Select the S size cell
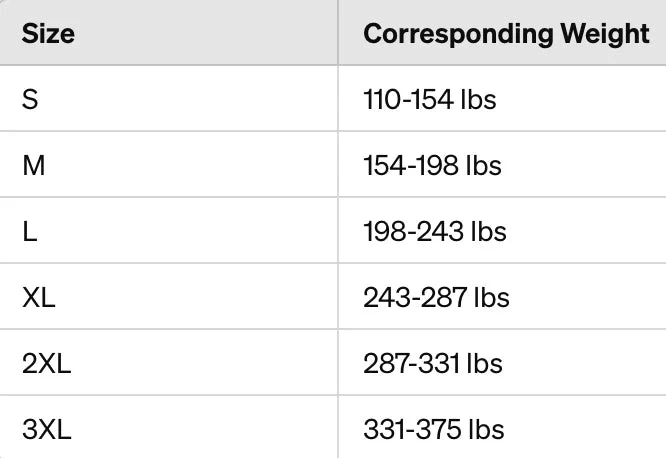The image size is (666, 458). tap(169, 99)
